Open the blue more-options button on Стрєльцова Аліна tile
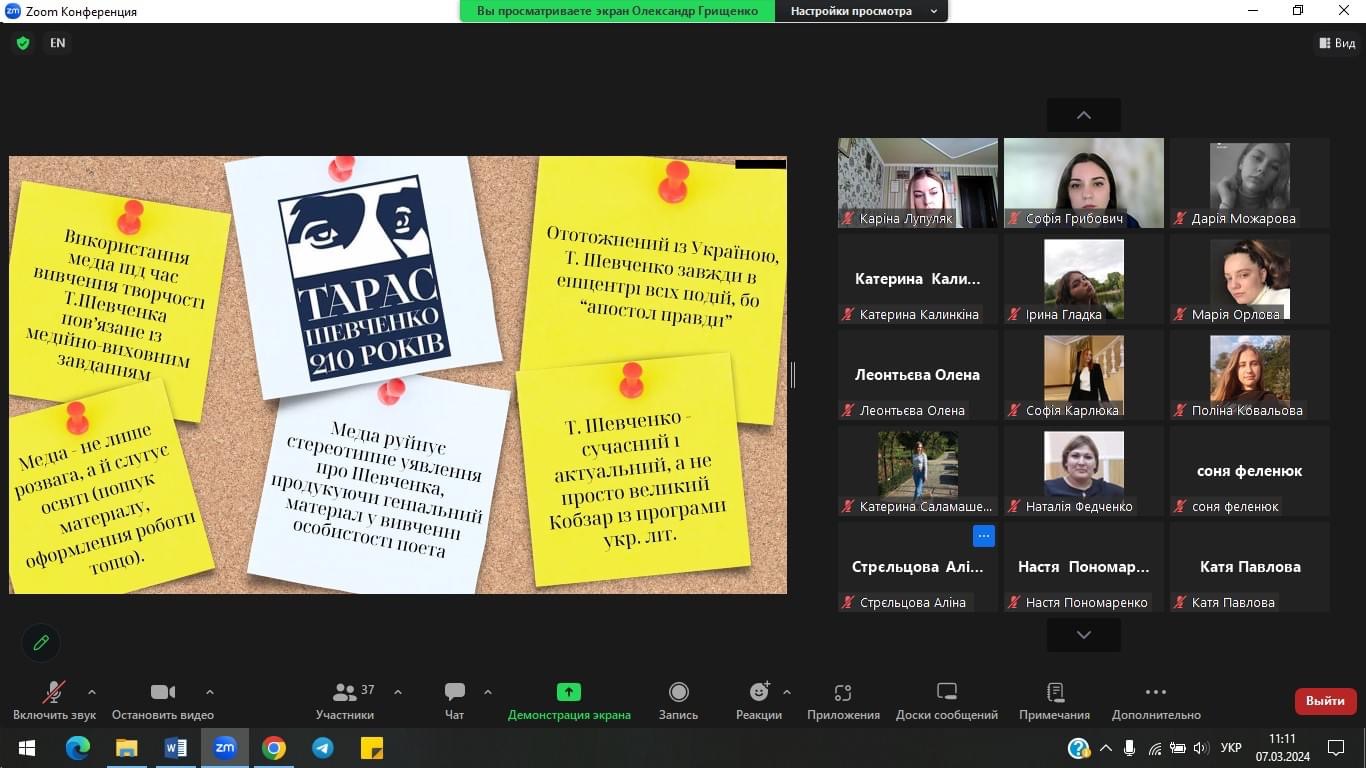The height and width of the screenshot is (768, 1366). coord(984,536)
